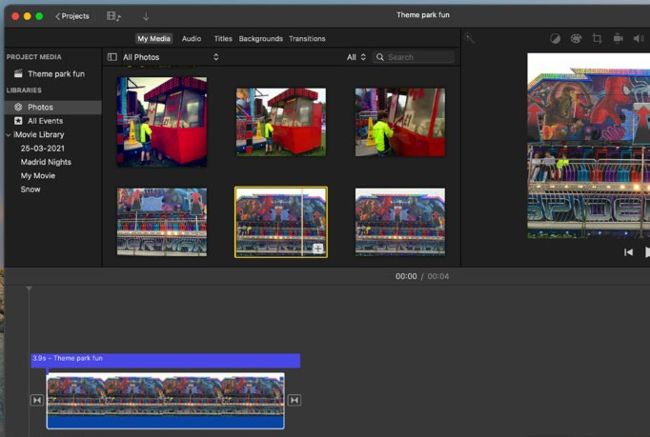Screen dimensions: 650x437
Task: Switch to the Audio tab
Action: coord(191,38)
